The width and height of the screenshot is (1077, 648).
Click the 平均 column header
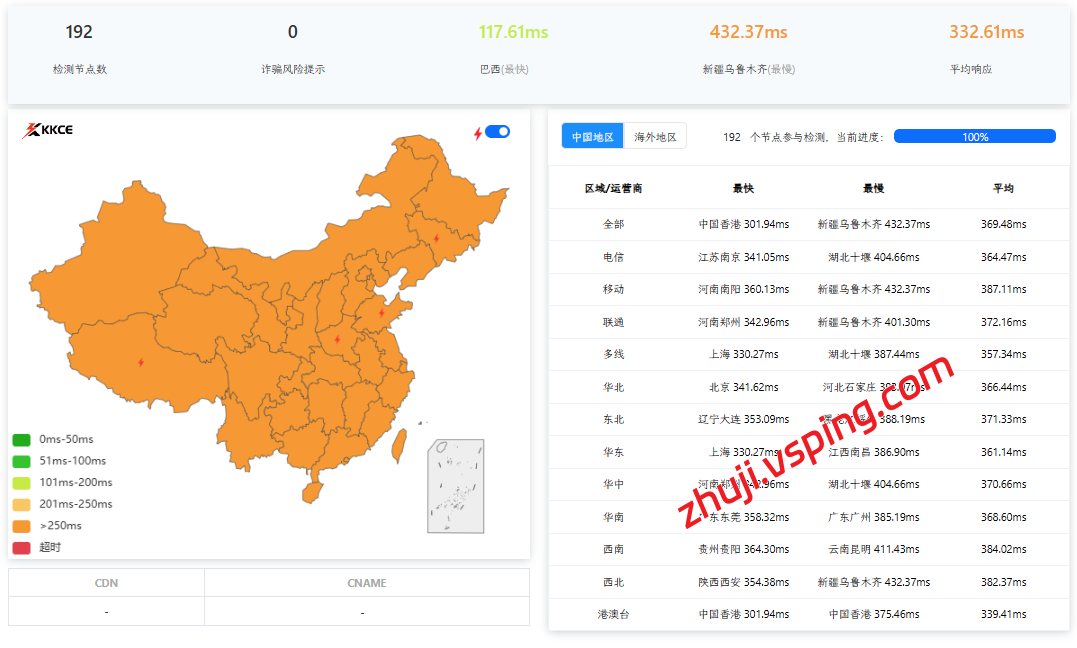click(x=1003, y=188)
